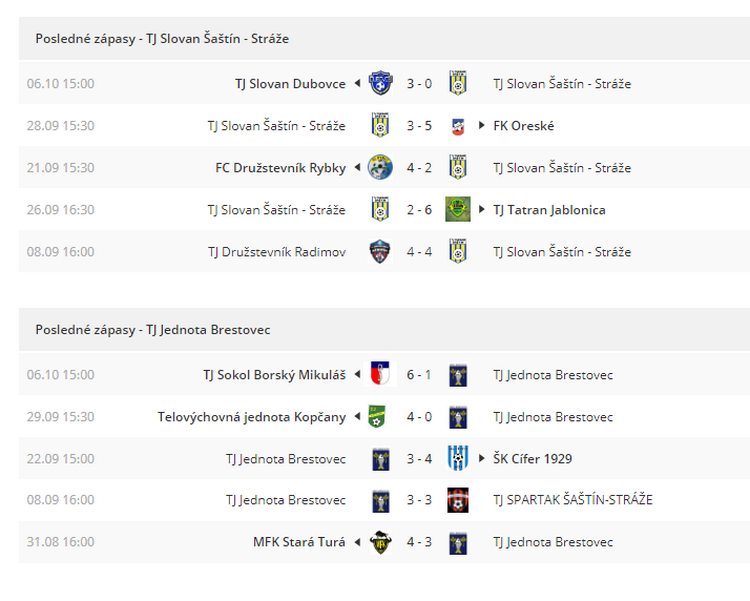This screenshot has height=601, width=750.
Task: Click the Posledné zápasy TJ Jednota Brestovec header
Action: 153,330
